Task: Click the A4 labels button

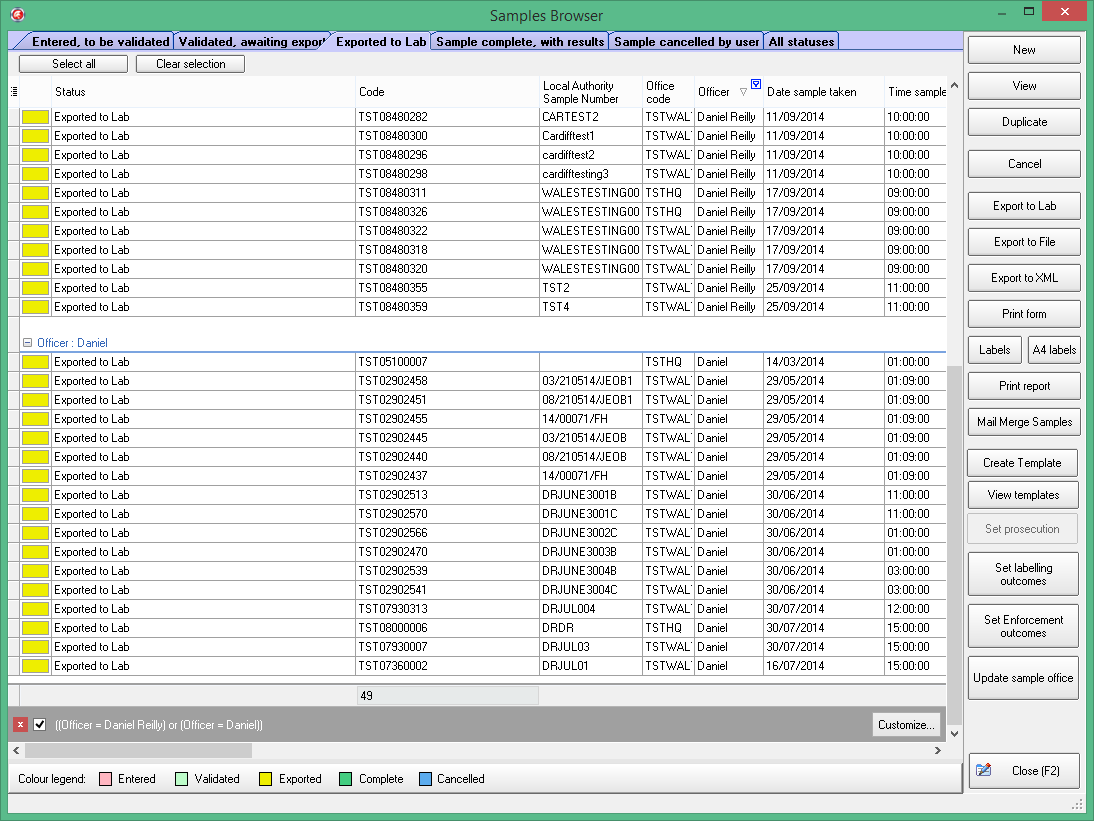Action: (x=1054, y=350)
